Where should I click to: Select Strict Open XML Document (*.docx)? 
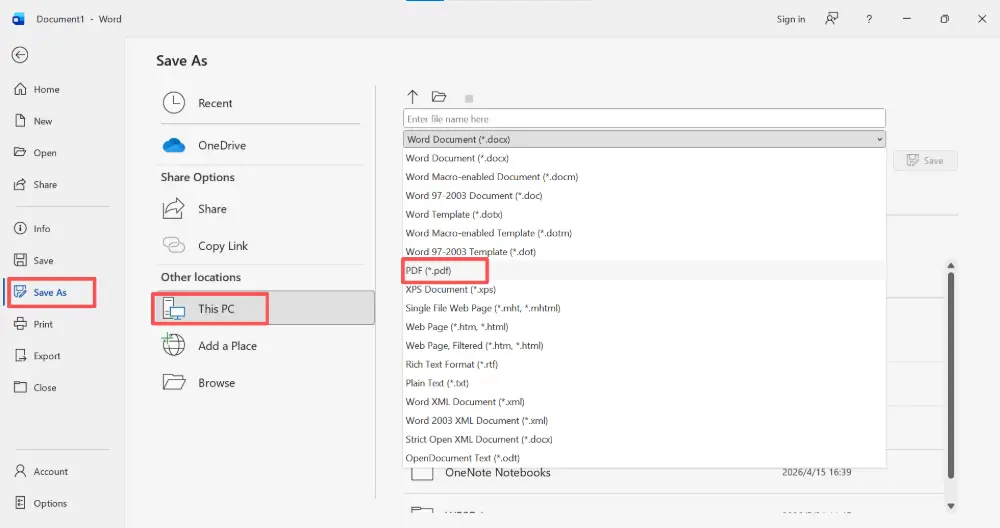(644, 439)
